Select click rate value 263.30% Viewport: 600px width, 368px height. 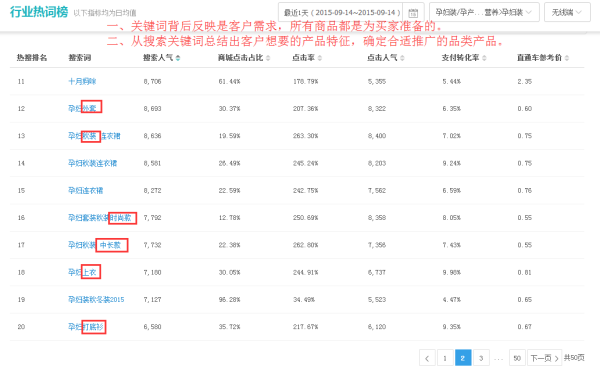pos(305,136)
